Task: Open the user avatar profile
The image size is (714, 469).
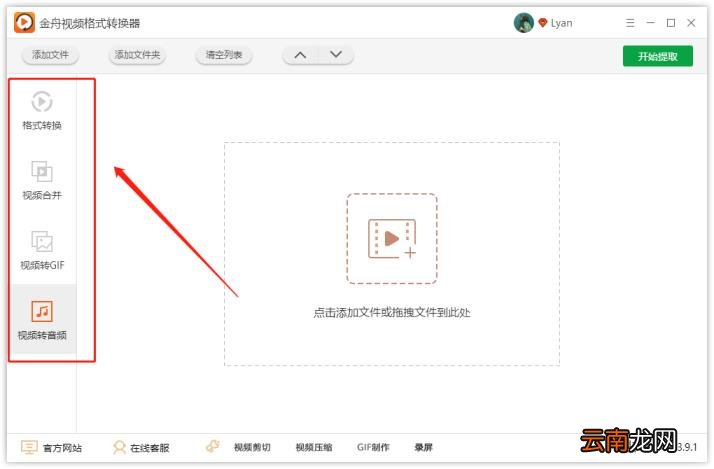Action: pos(524,23)
